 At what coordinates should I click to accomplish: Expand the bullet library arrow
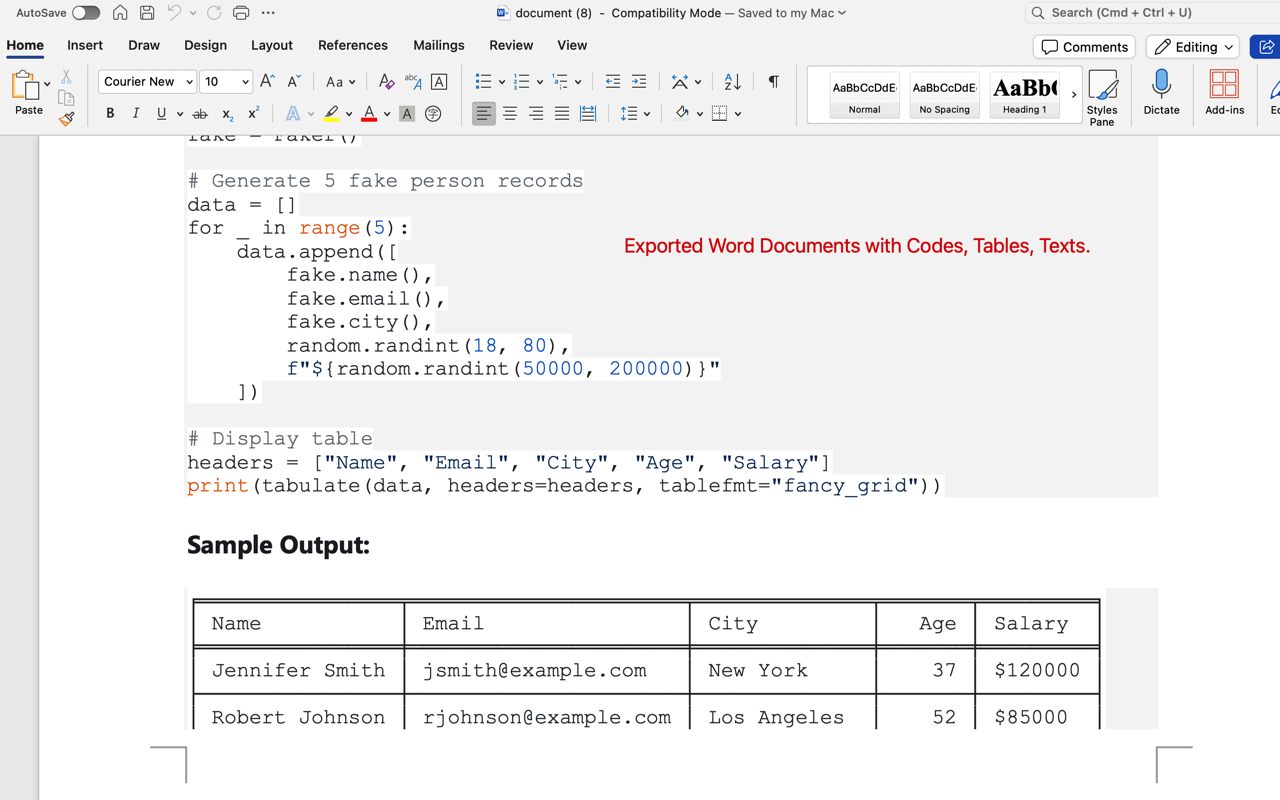coord(501,82)
